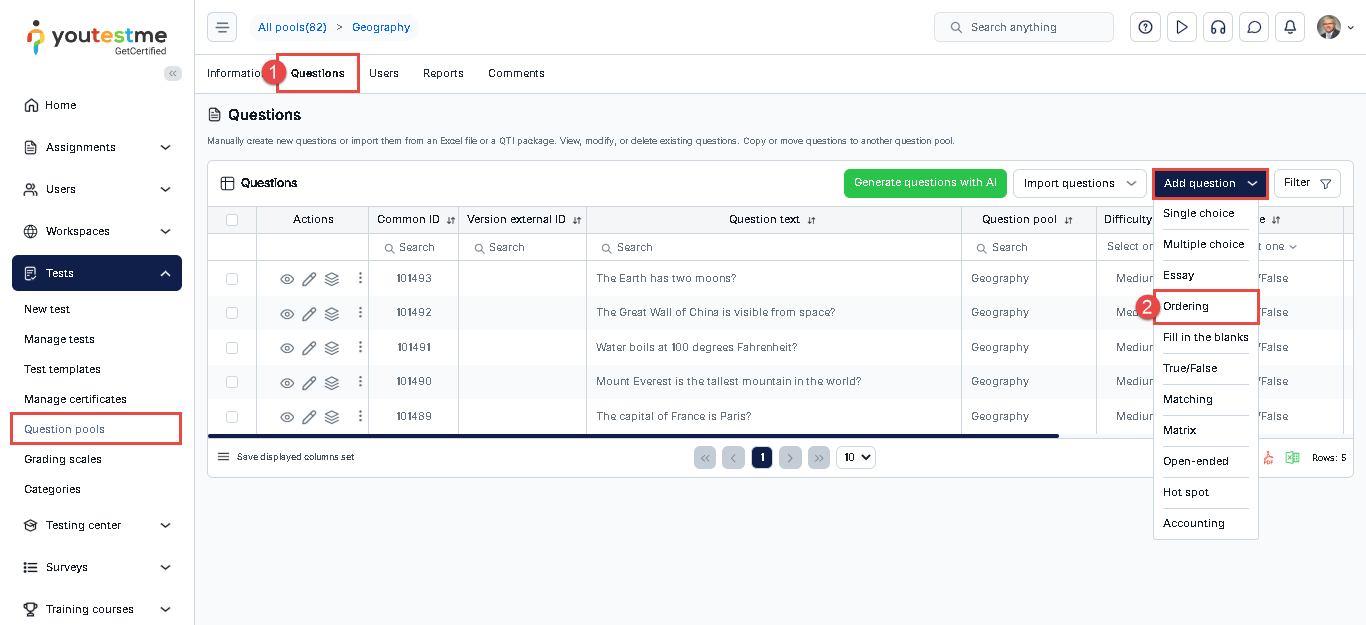Check the select-all checkbox in table header
1366x625 pixels.
click(232, 220)
